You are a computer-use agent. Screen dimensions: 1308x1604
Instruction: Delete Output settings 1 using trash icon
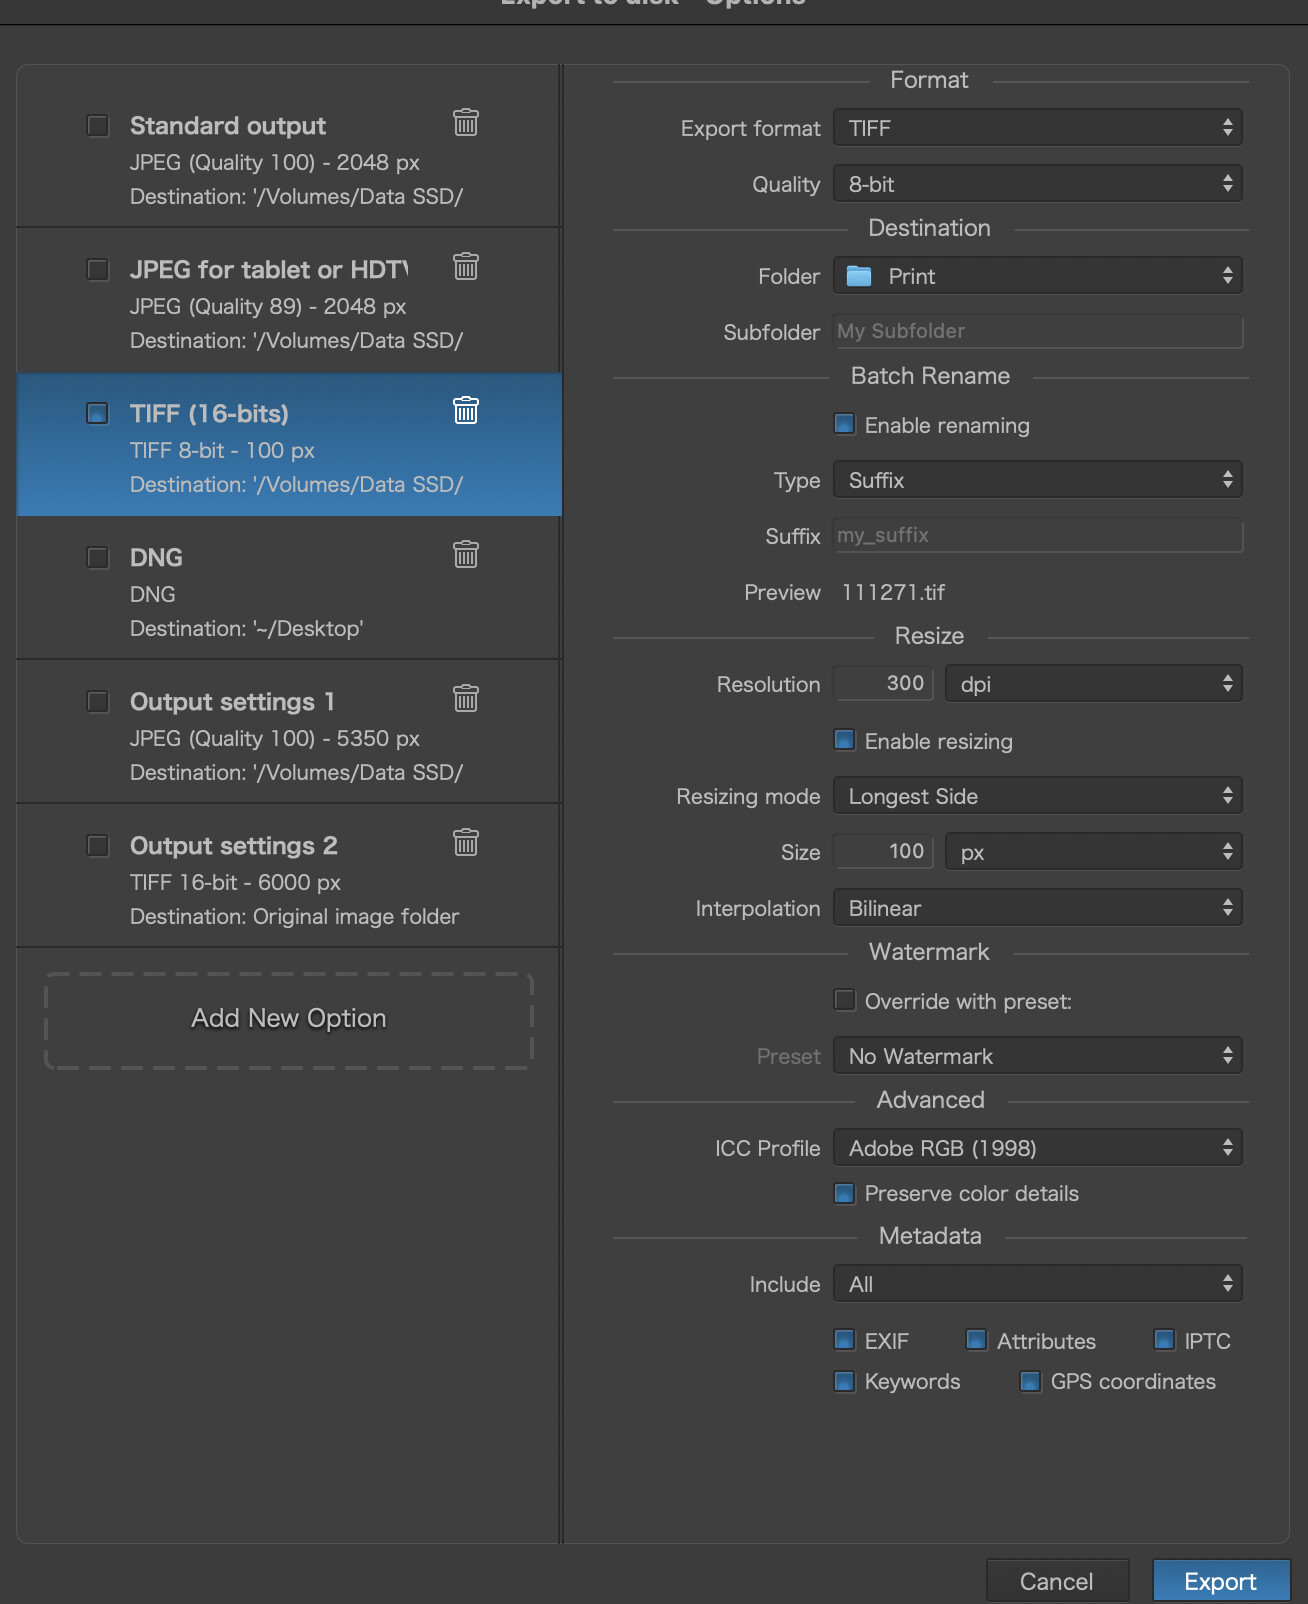(x=466, y=698)
